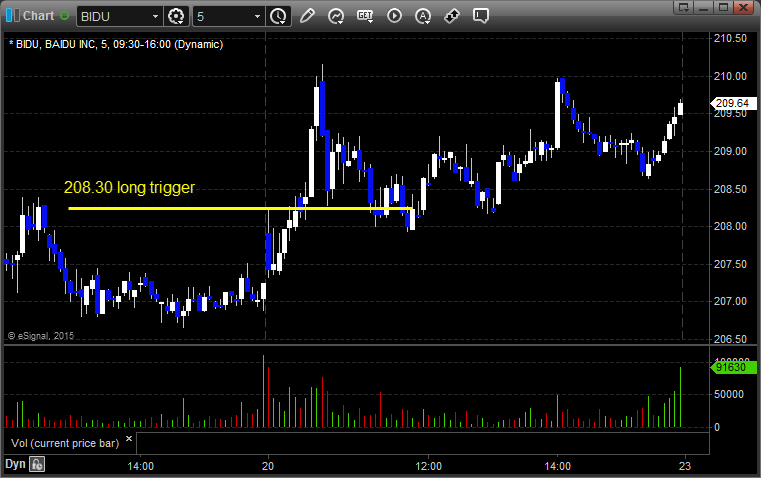
Task: Select the pencil drawing tool
Action: click(x=307, y=16)
